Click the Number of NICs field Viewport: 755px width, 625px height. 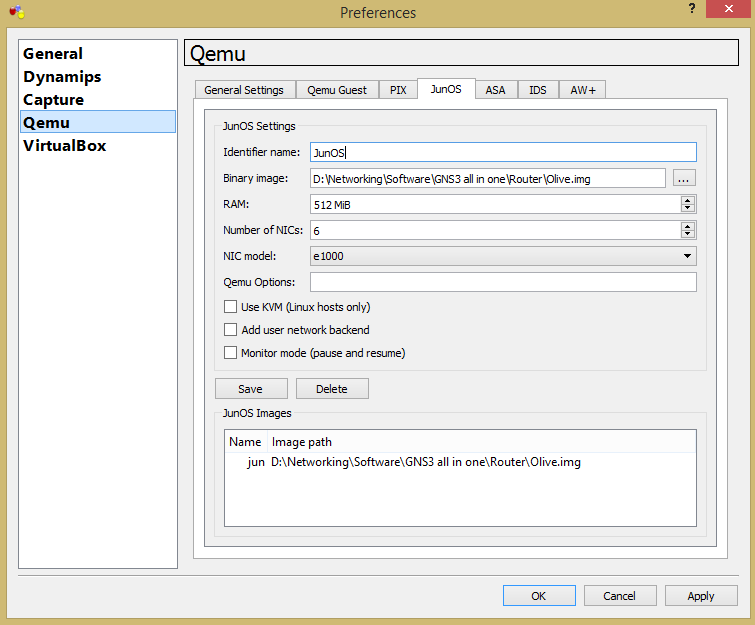pos(495,230)
